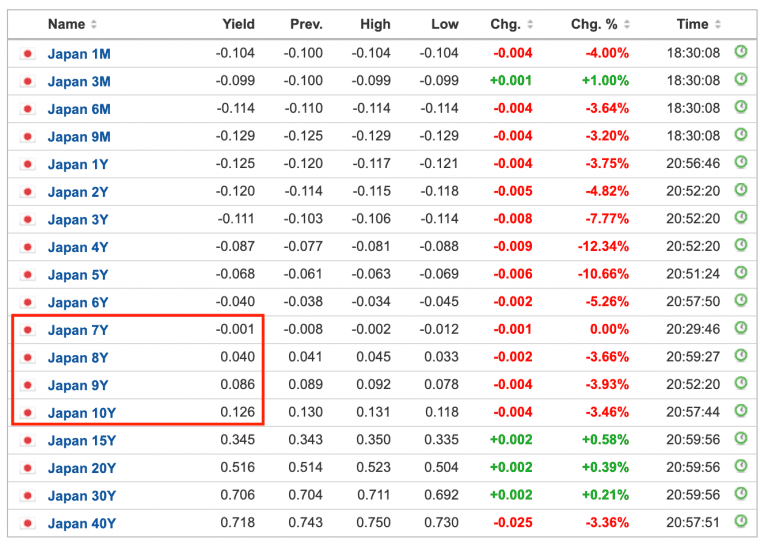Select the -12.34% change value for Japan 4Y

coord(603,246)
